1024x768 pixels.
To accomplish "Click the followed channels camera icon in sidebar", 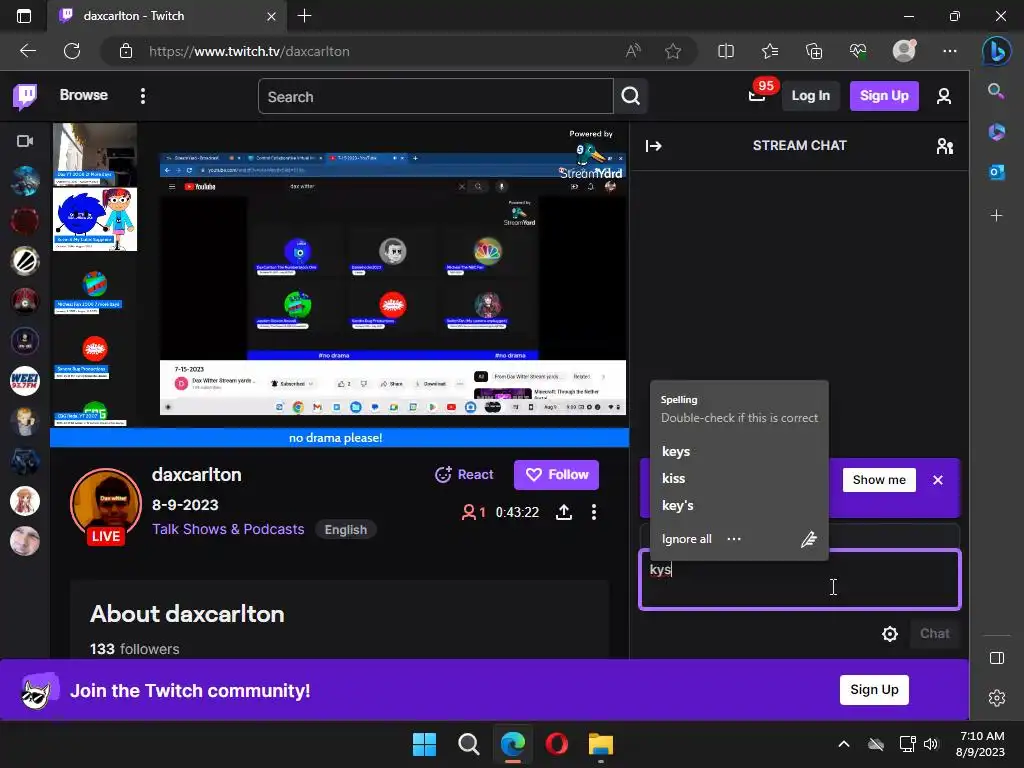I will click(x=25, y=141).
